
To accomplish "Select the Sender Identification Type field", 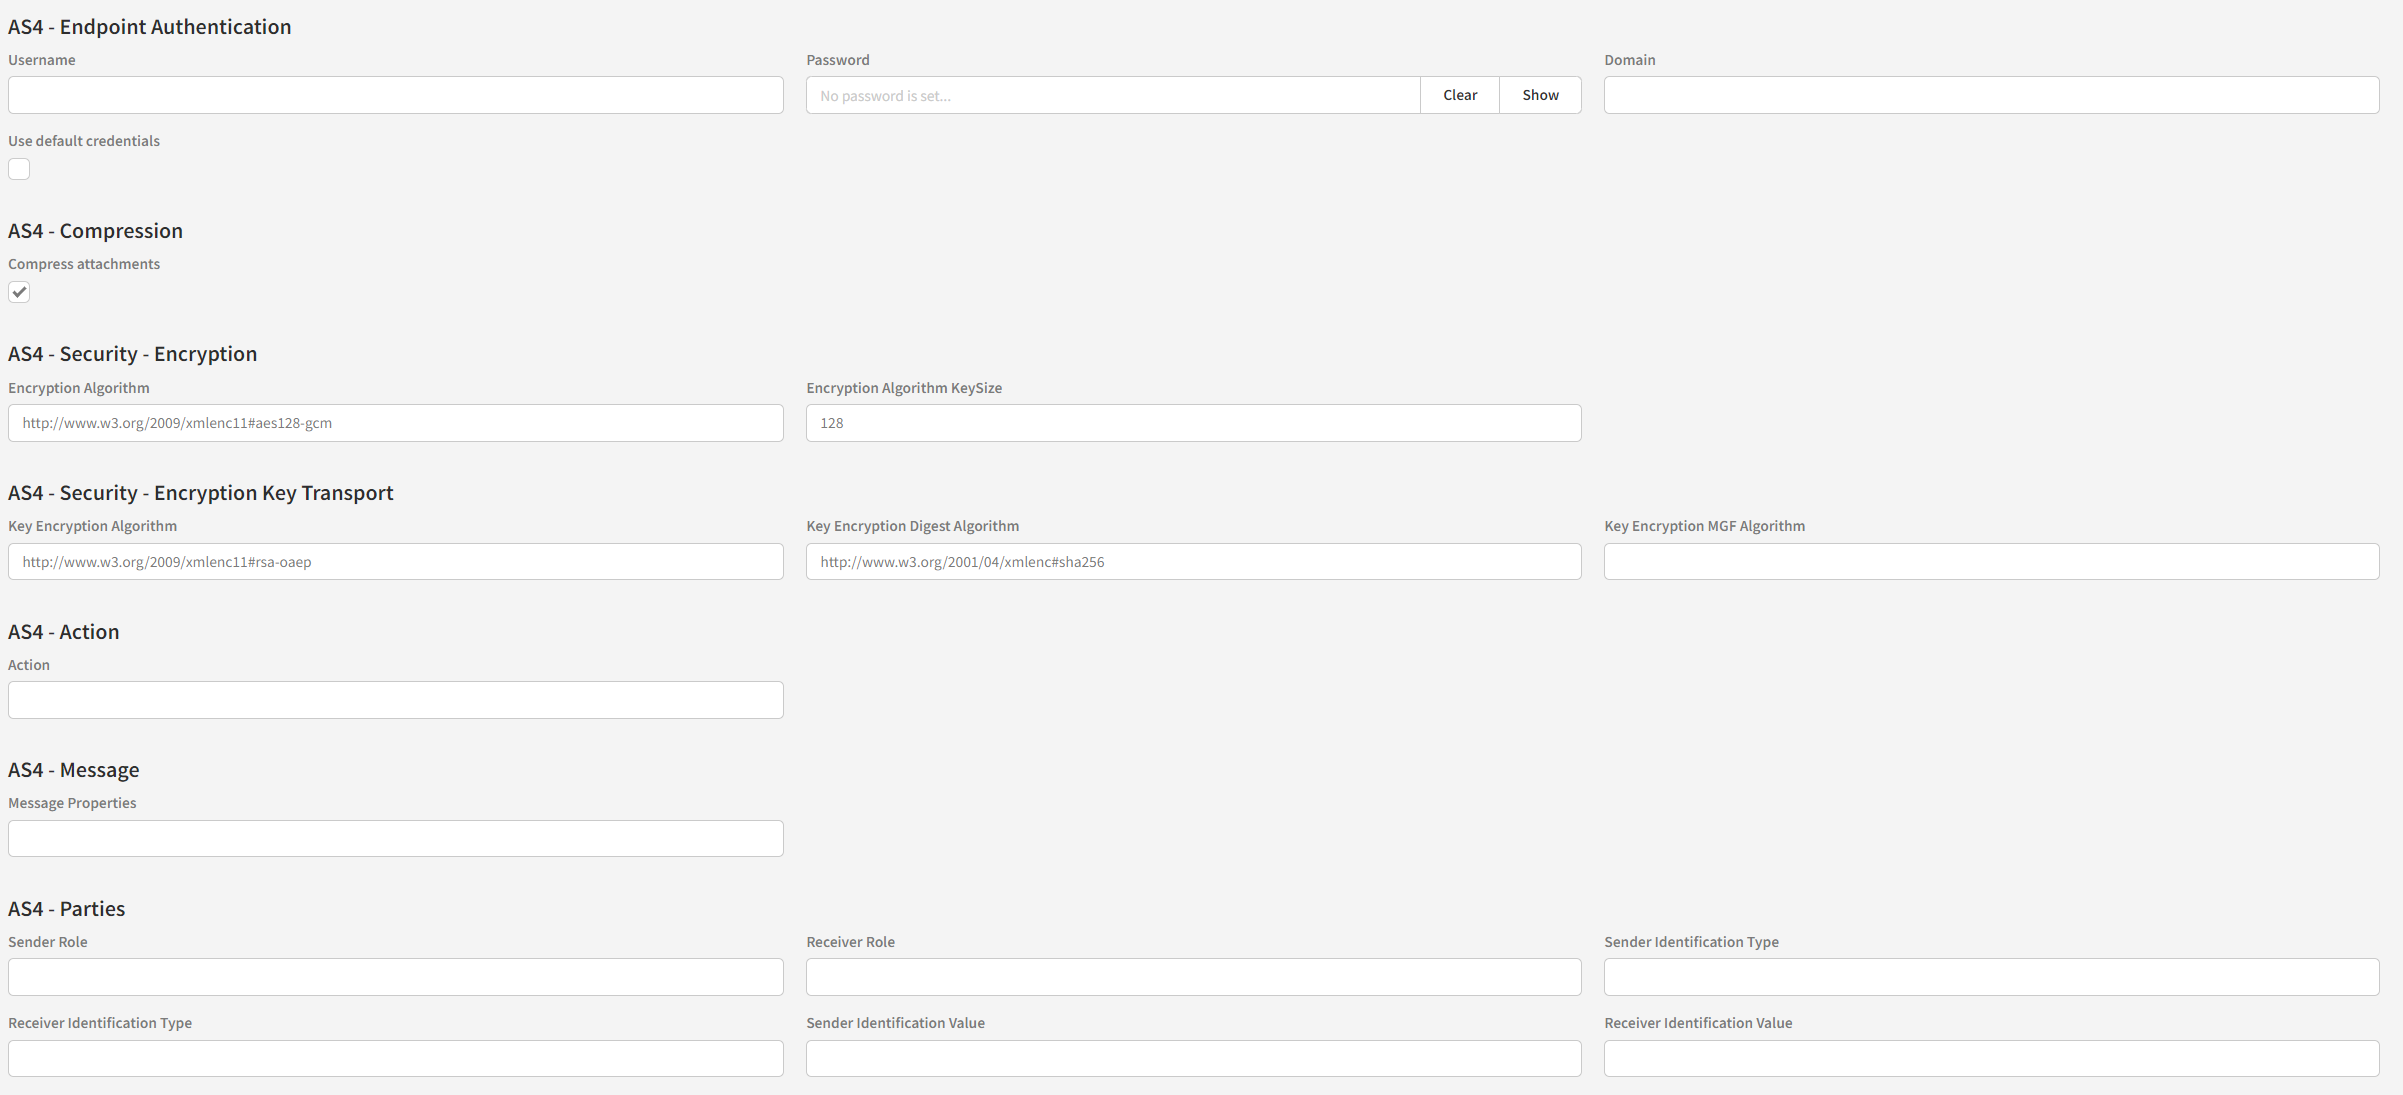I will click(x=1990, y=977).
